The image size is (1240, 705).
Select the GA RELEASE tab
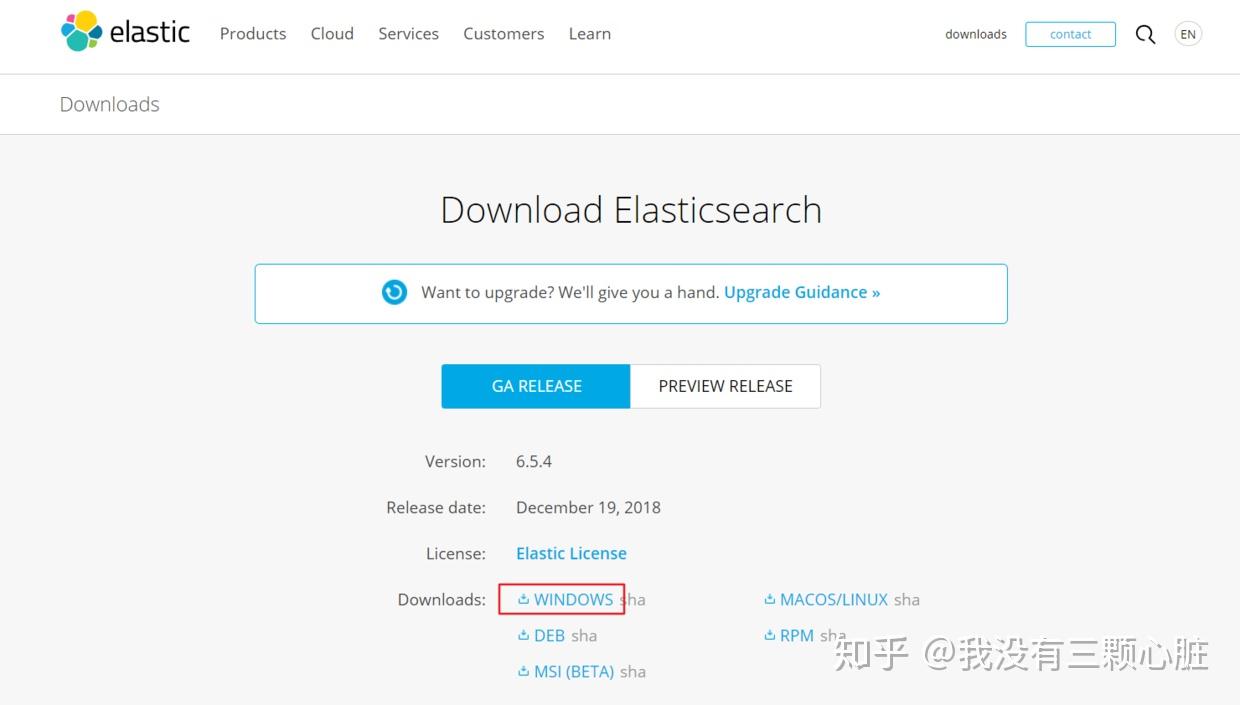(x=536, y=386)
